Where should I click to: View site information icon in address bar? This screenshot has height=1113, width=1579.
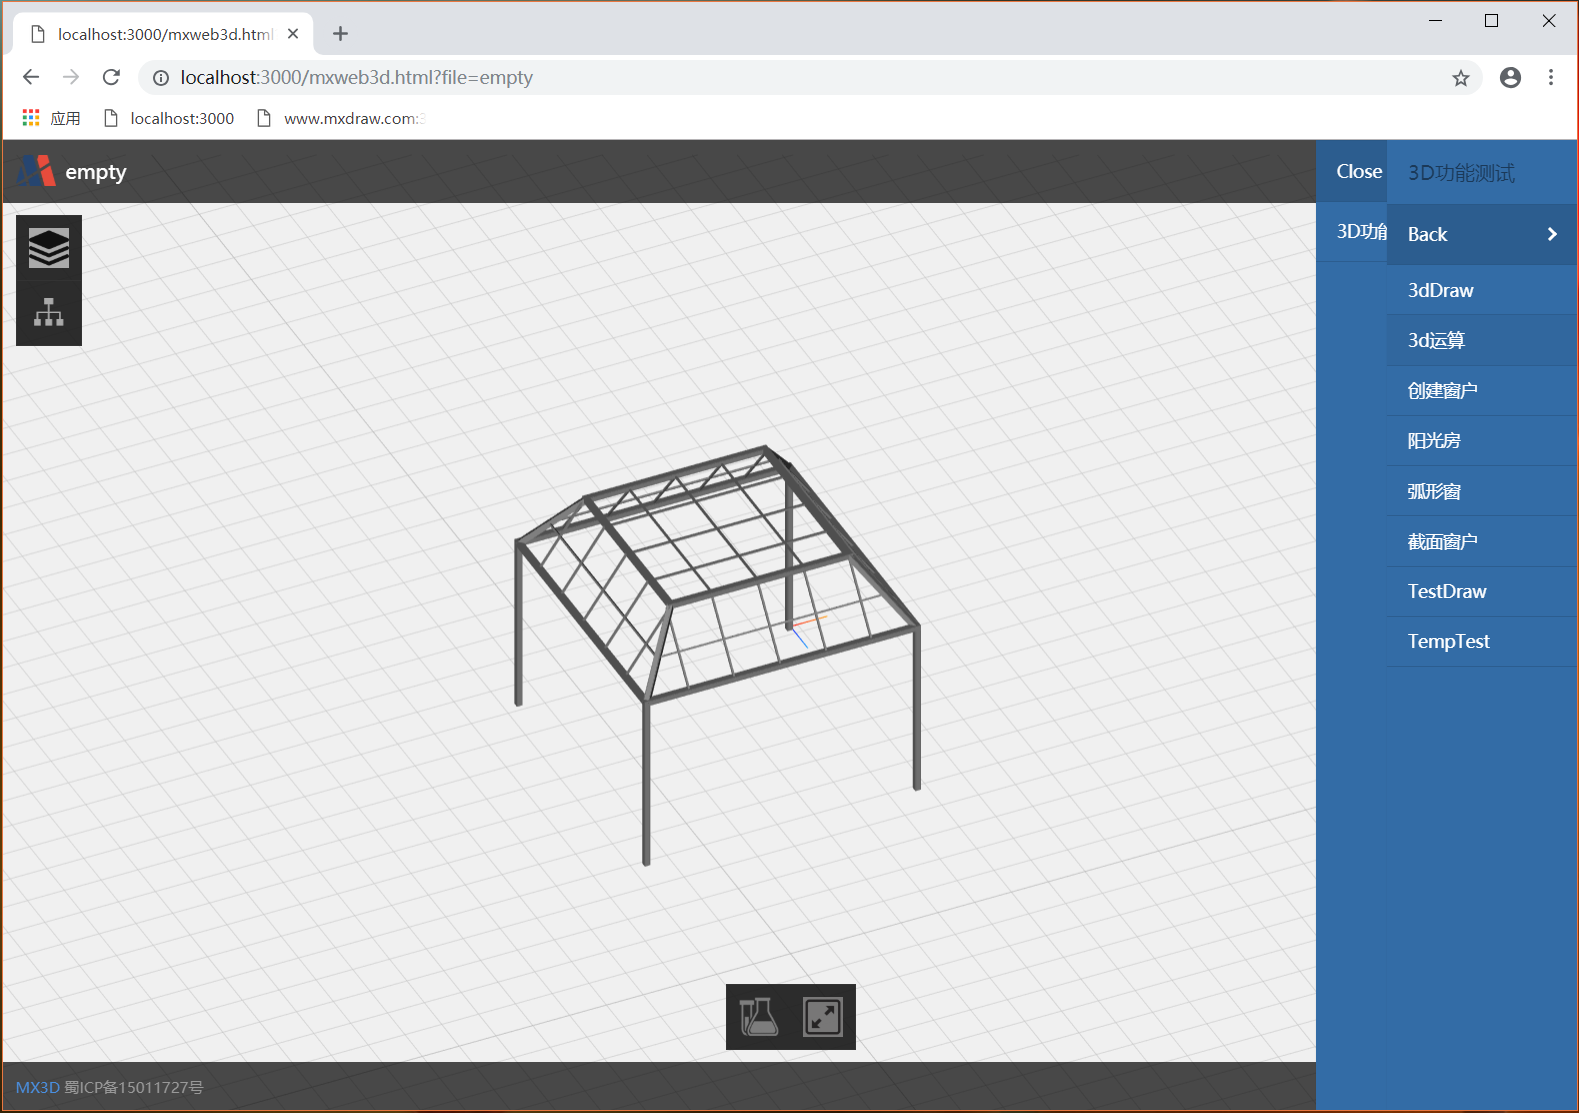(x=161, y=78)
